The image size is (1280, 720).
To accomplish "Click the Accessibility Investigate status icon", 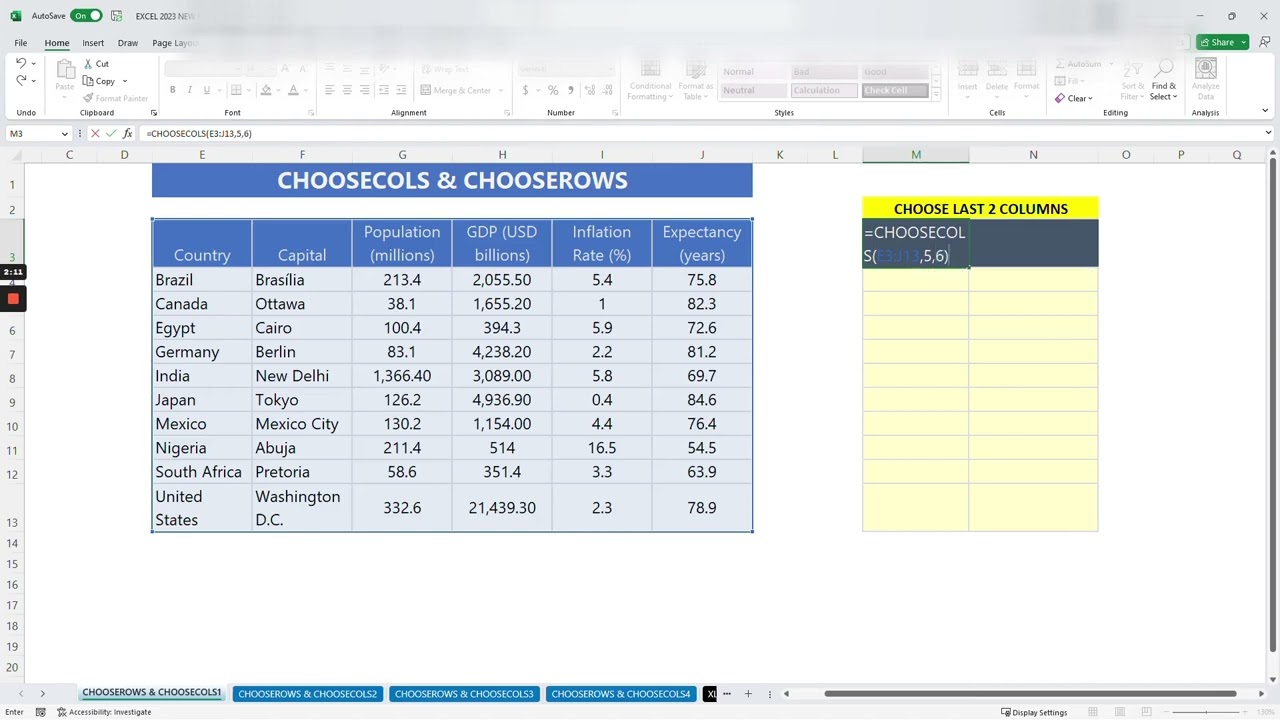I will click(x=62, y=712).
